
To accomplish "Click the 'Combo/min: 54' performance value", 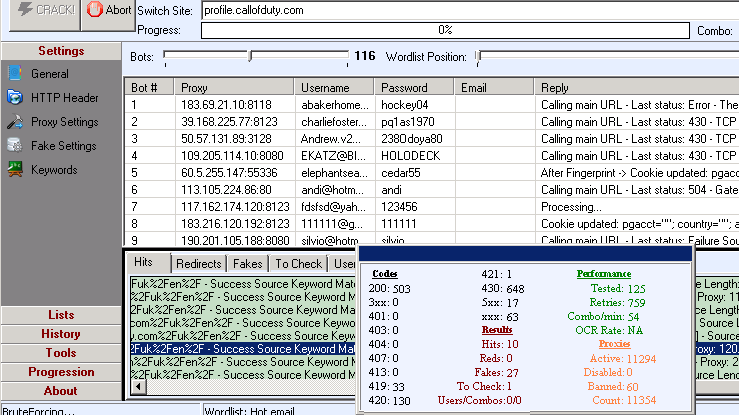I will [603, 317].
